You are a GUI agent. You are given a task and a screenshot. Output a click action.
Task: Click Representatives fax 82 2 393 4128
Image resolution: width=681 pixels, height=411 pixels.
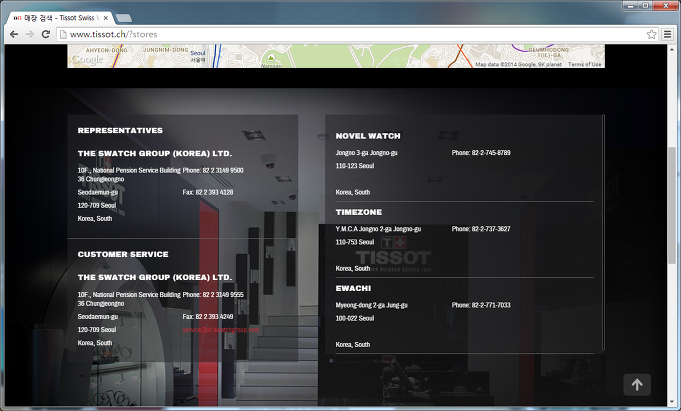[x=208, y=192]
